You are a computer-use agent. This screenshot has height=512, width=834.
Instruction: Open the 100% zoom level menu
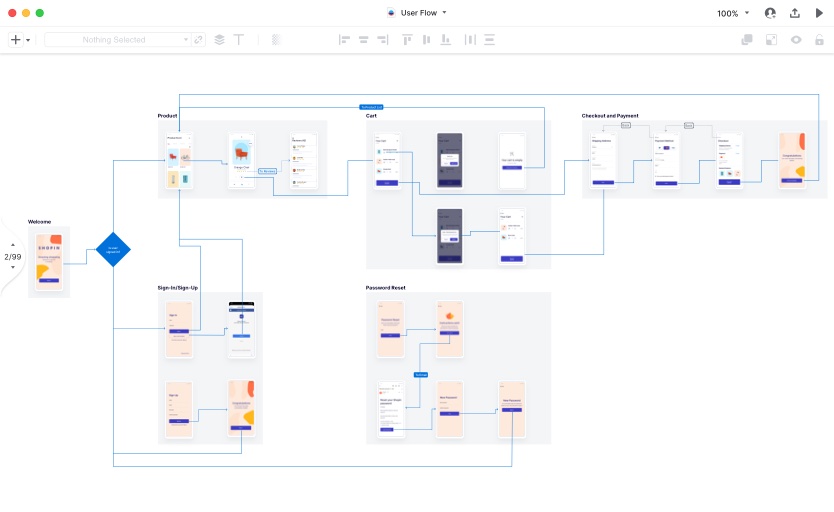click(733, 13)
